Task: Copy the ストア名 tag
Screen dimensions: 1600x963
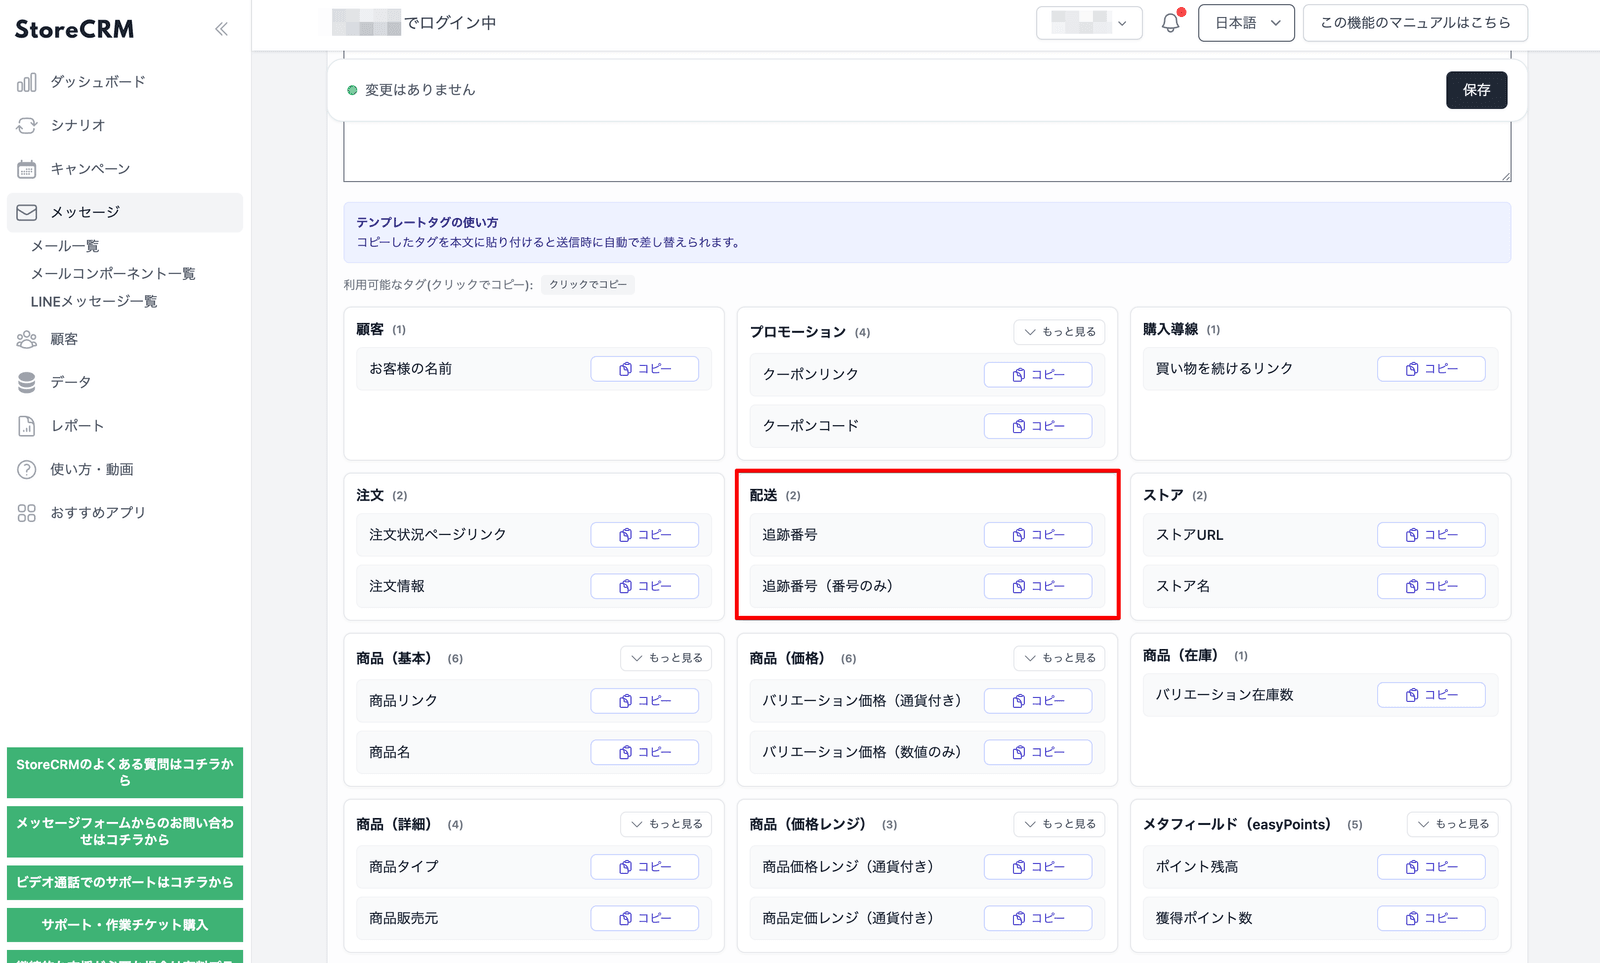Action: 1431,586
